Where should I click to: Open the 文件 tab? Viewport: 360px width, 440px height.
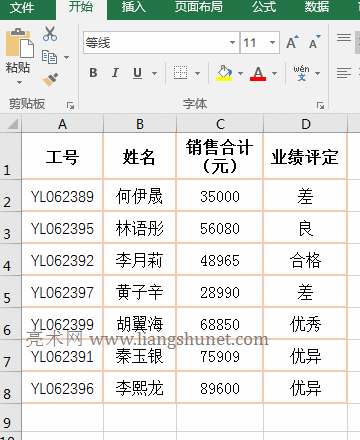pyautogui.click(x=22, y=7)
